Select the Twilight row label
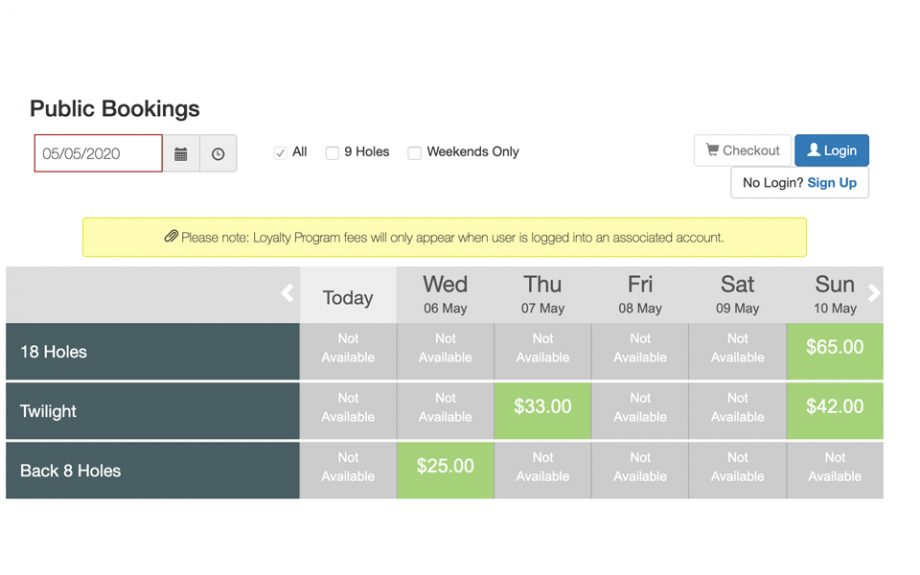The height and width of the screenshot is (575, 920). tap(152, 411)
